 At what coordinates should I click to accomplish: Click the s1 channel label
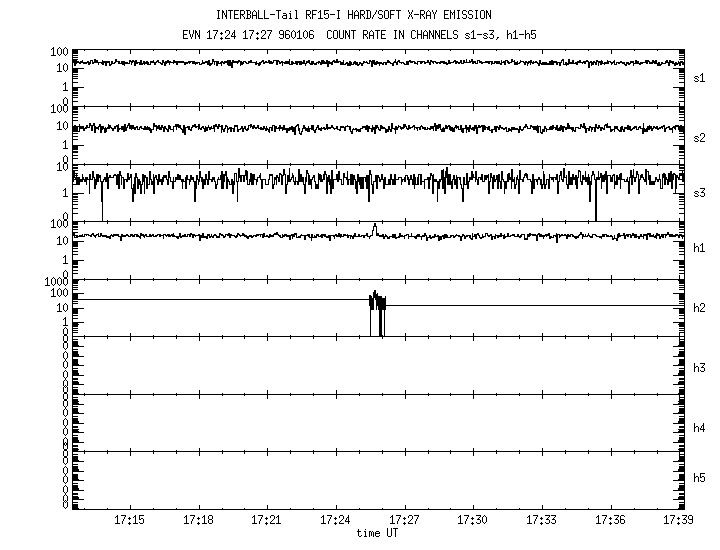click(700, 77)
